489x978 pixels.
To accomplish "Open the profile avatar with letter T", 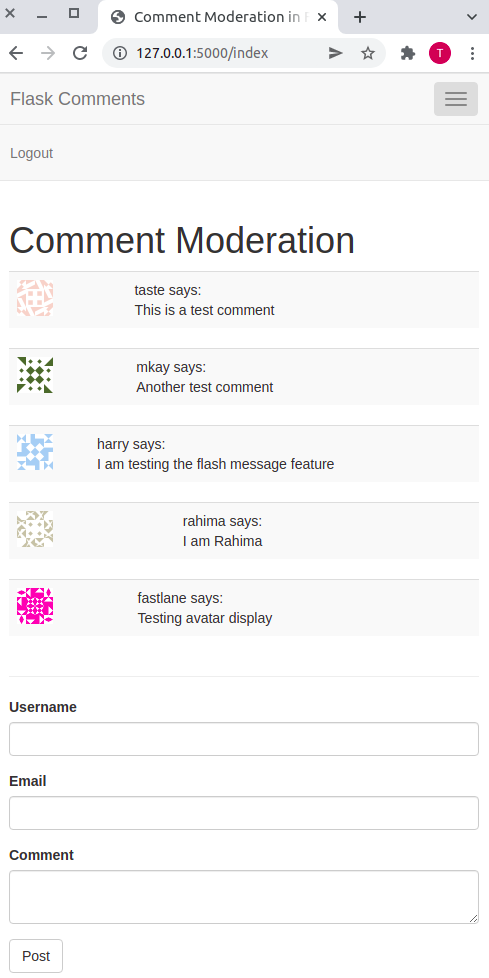I will tap(440, 53).
